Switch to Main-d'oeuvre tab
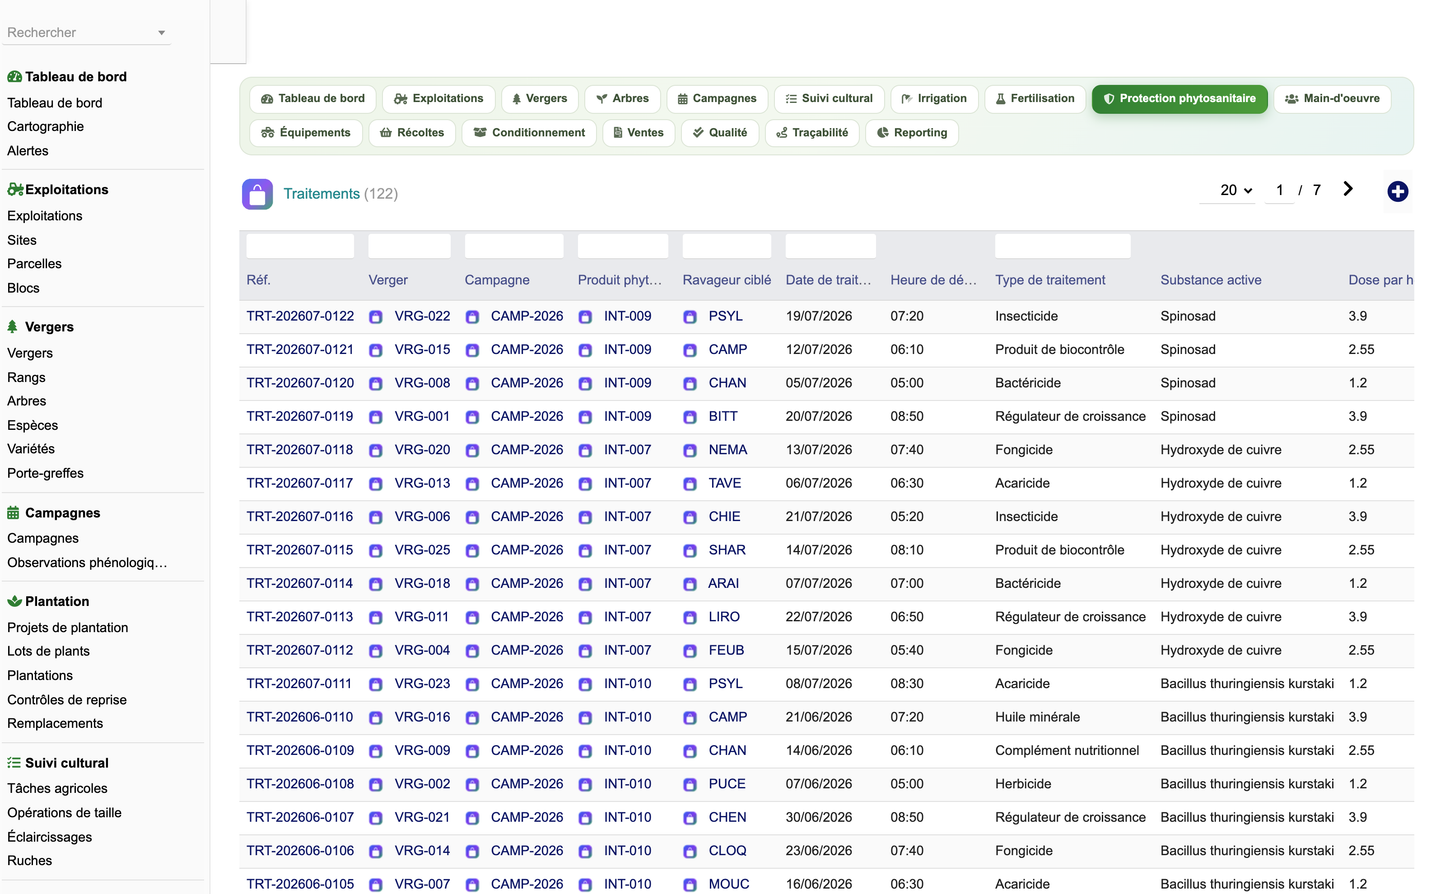The width and height of the screenshot is (1445, 894). (x=1332, y=99)
